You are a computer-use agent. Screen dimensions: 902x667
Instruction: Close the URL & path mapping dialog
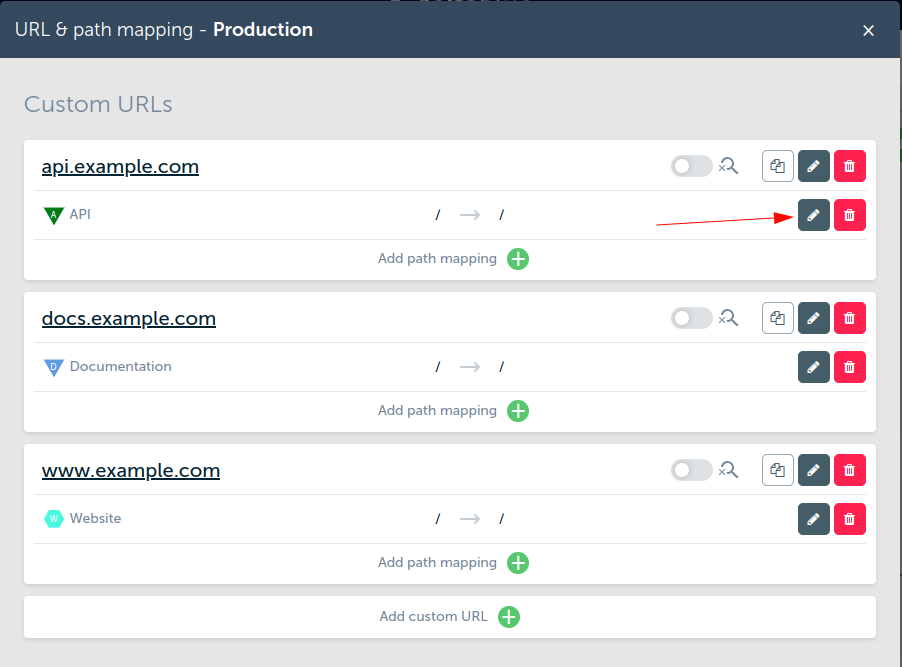[868, 30]
